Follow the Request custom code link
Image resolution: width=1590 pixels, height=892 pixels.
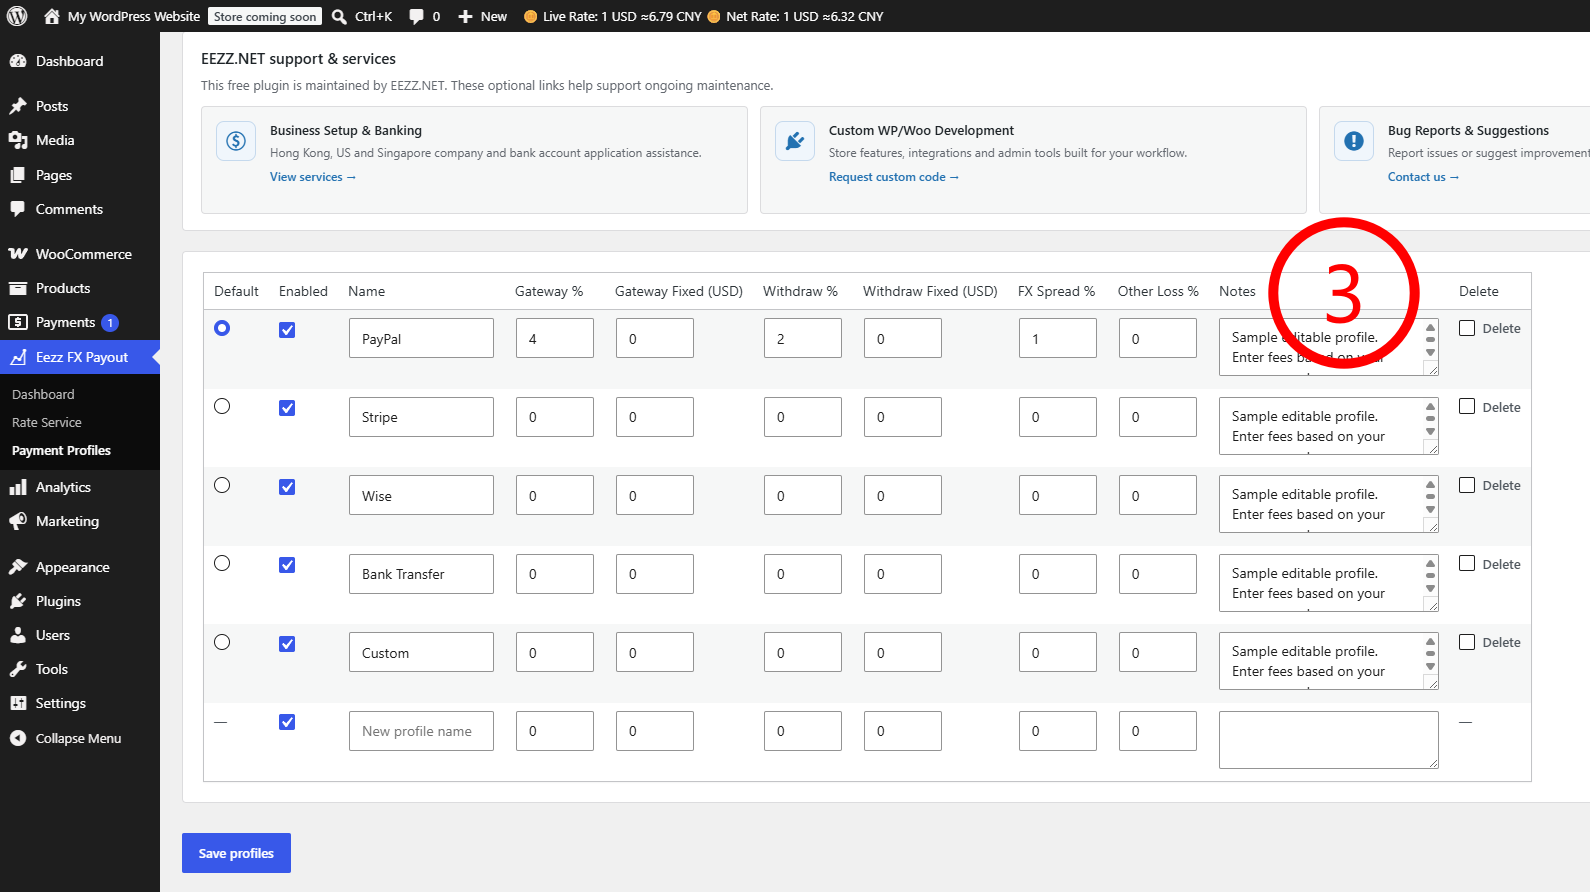pos(893,177)
